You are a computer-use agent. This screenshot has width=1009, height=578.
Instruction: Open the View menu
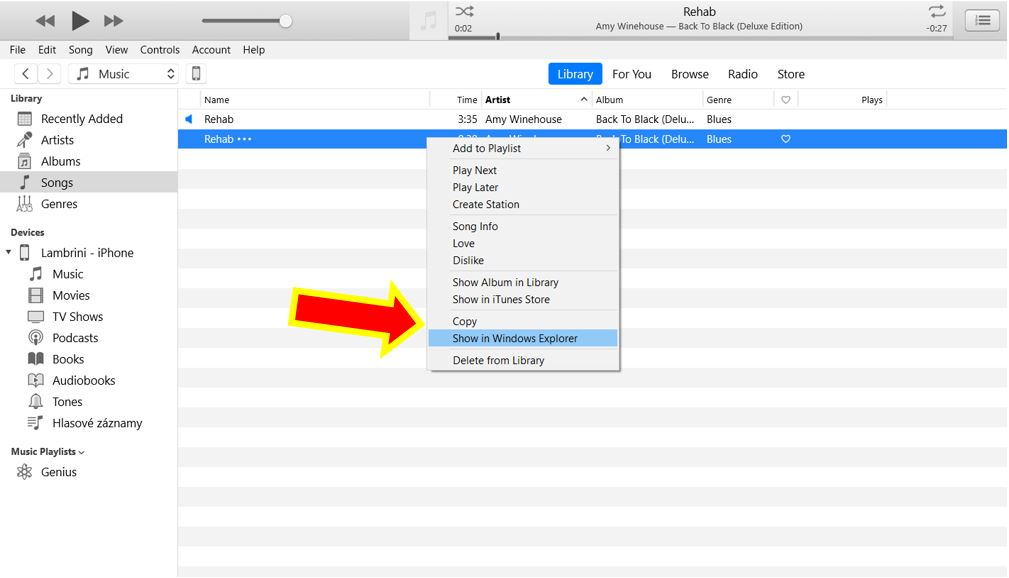tap(116, 50)
